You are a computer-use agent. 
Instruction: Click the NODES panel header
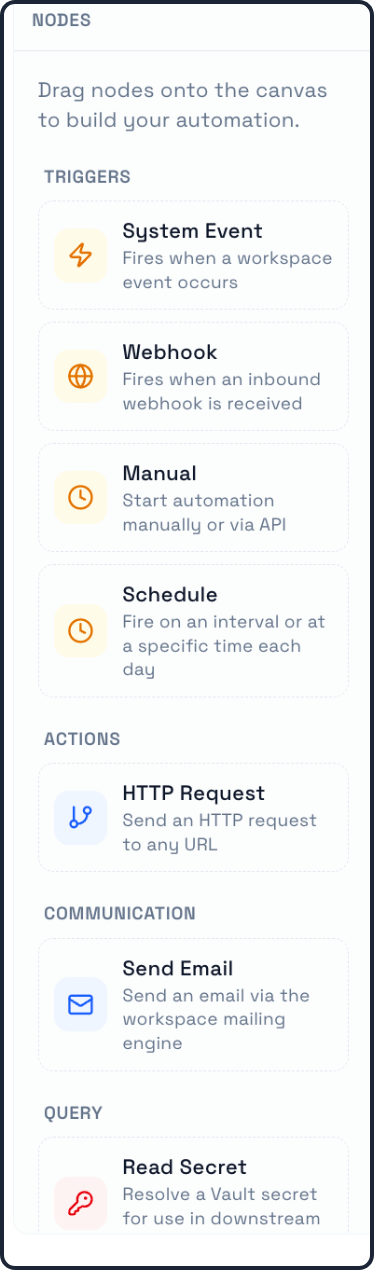coord(61,20)
